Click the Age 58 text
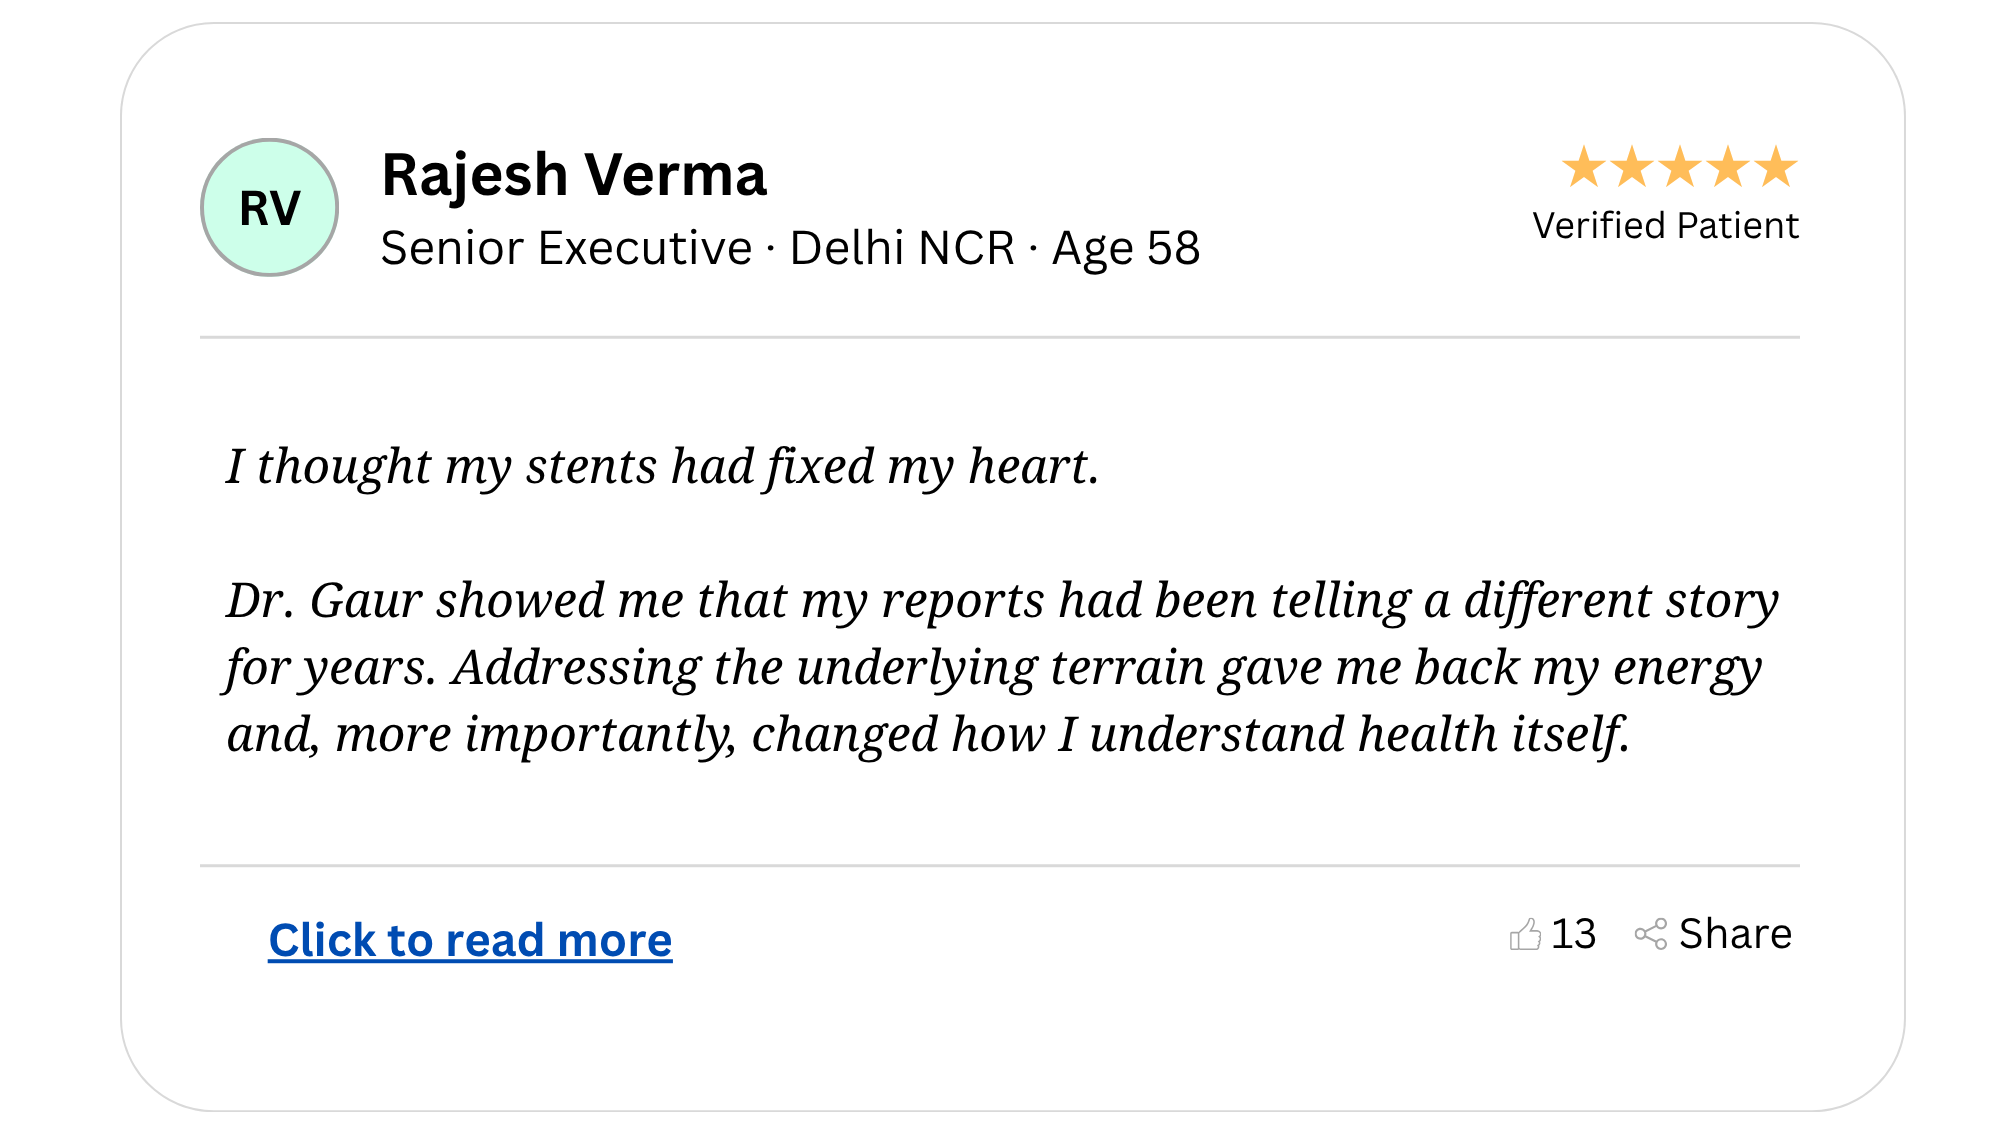The width and height of the screenshot is (2000, 1125). point(1126,248)
